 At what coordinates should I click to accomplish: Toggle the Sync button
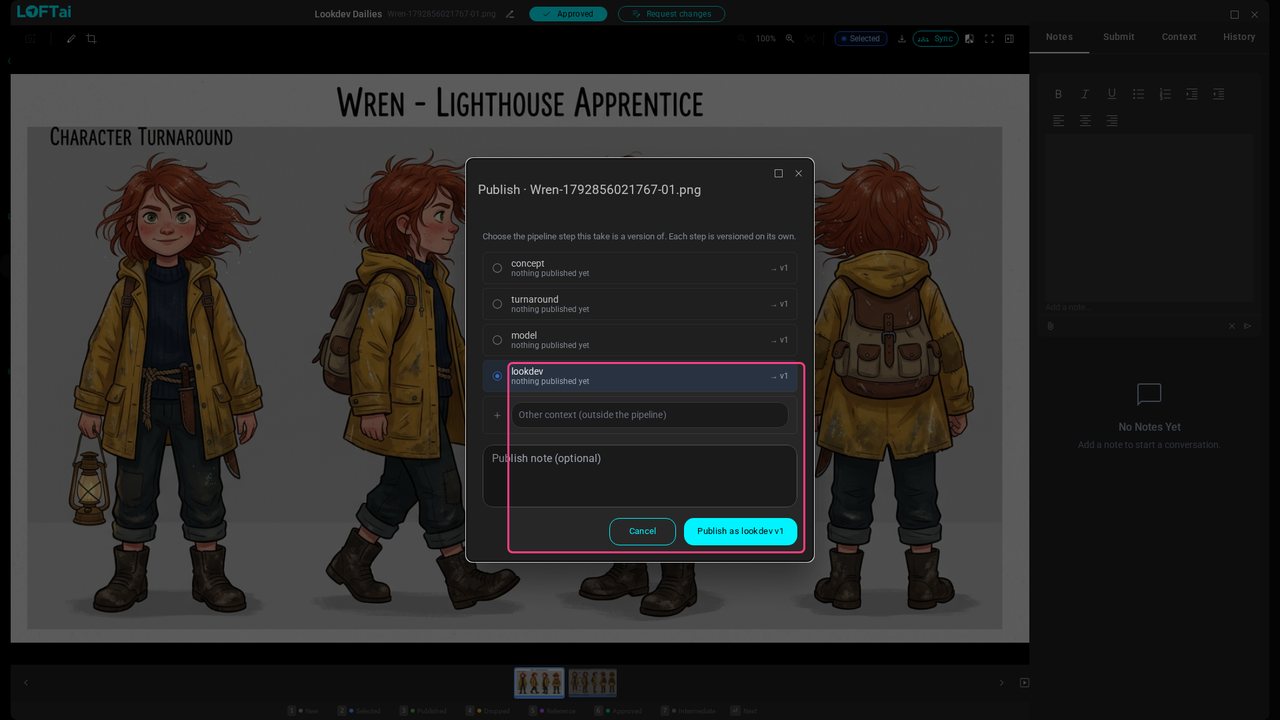(x=935, y=39)
